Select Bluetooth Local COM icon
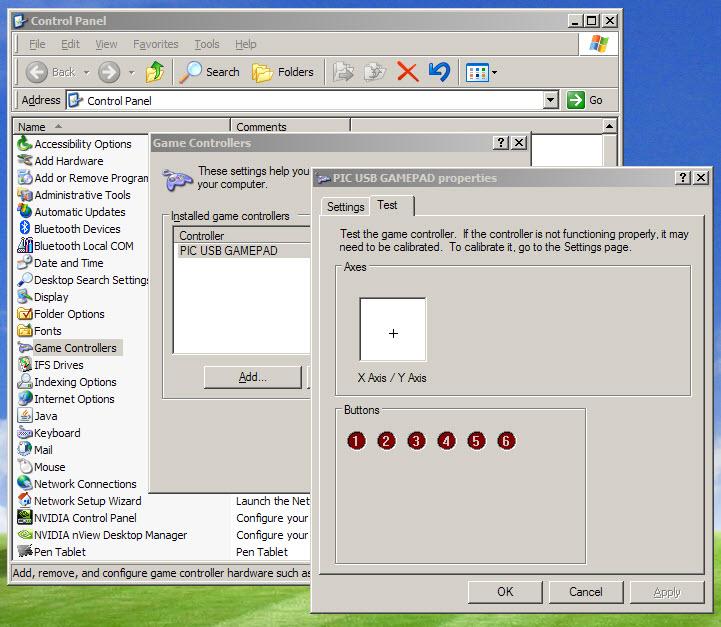The width and height of the screenshot is (721, 627). point(24,246)
